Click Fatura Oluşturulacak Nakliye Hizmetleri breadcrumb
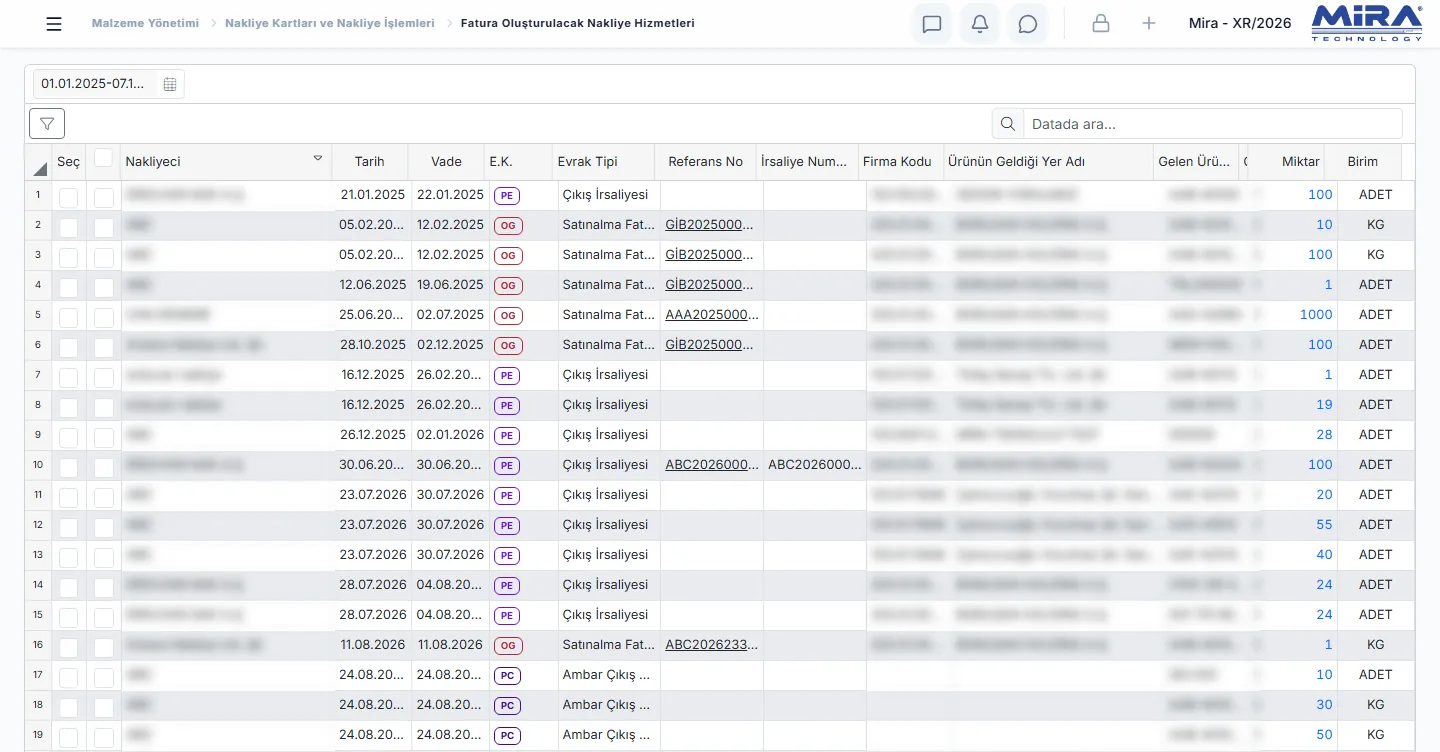The image size is (1440, 752). pos(578,23)
